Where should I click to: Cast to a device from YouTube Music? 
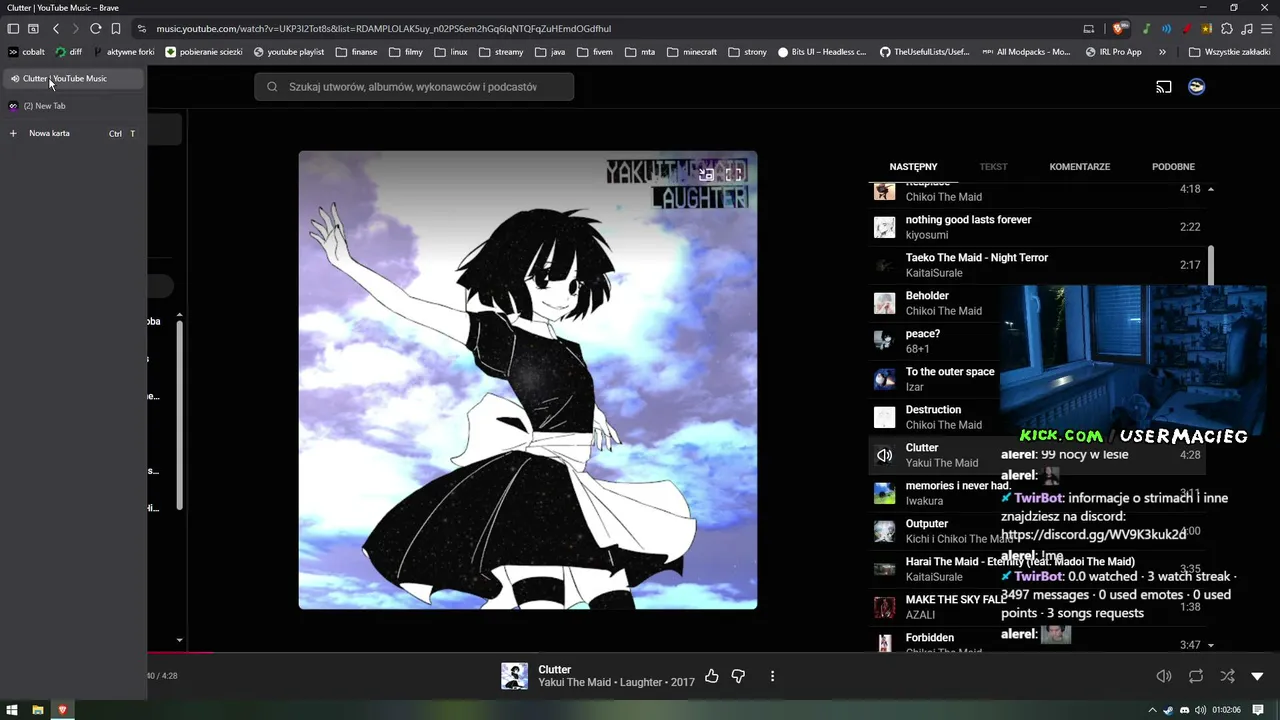click(x=1164, y=87)
